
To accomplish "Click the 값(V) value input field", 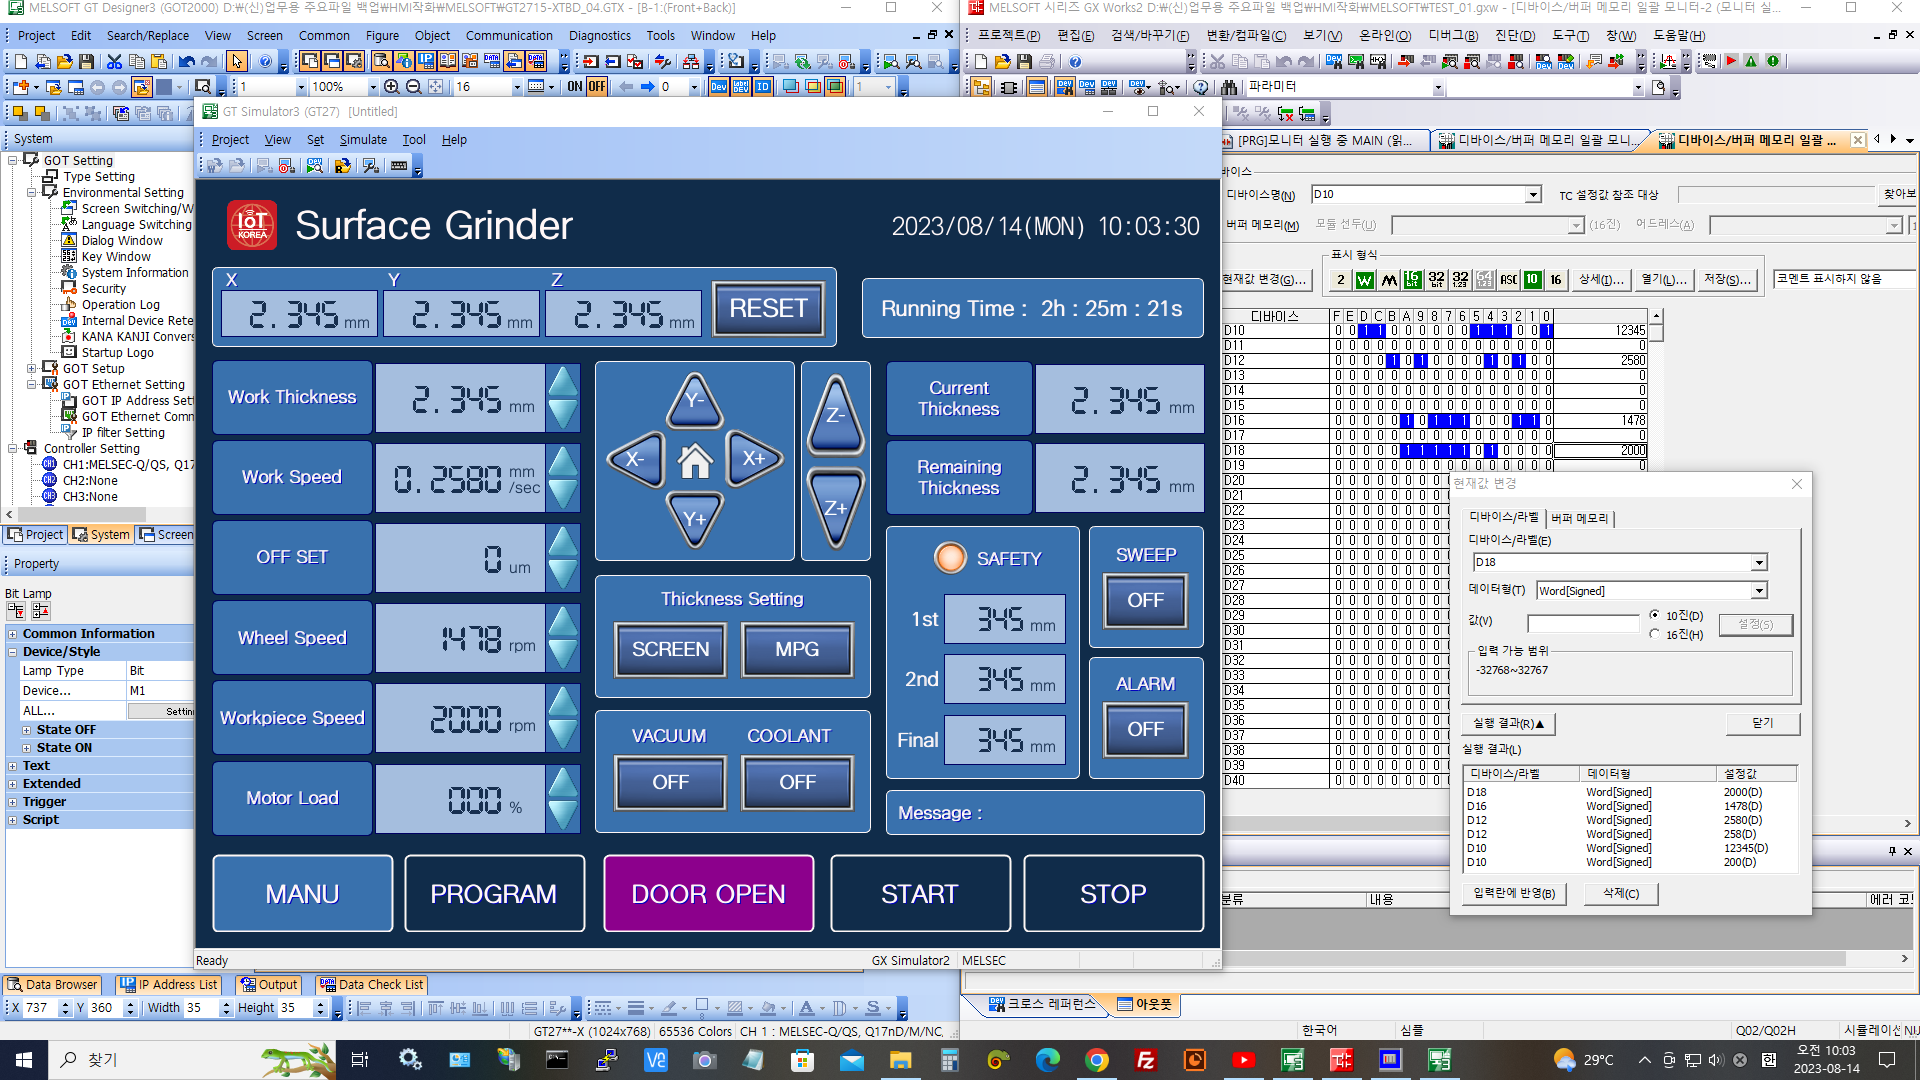I will point(1583,624).
